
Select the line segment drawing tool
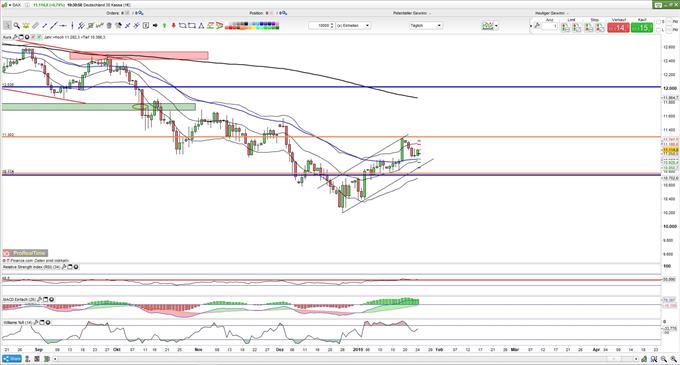click(x=44, y=26)
